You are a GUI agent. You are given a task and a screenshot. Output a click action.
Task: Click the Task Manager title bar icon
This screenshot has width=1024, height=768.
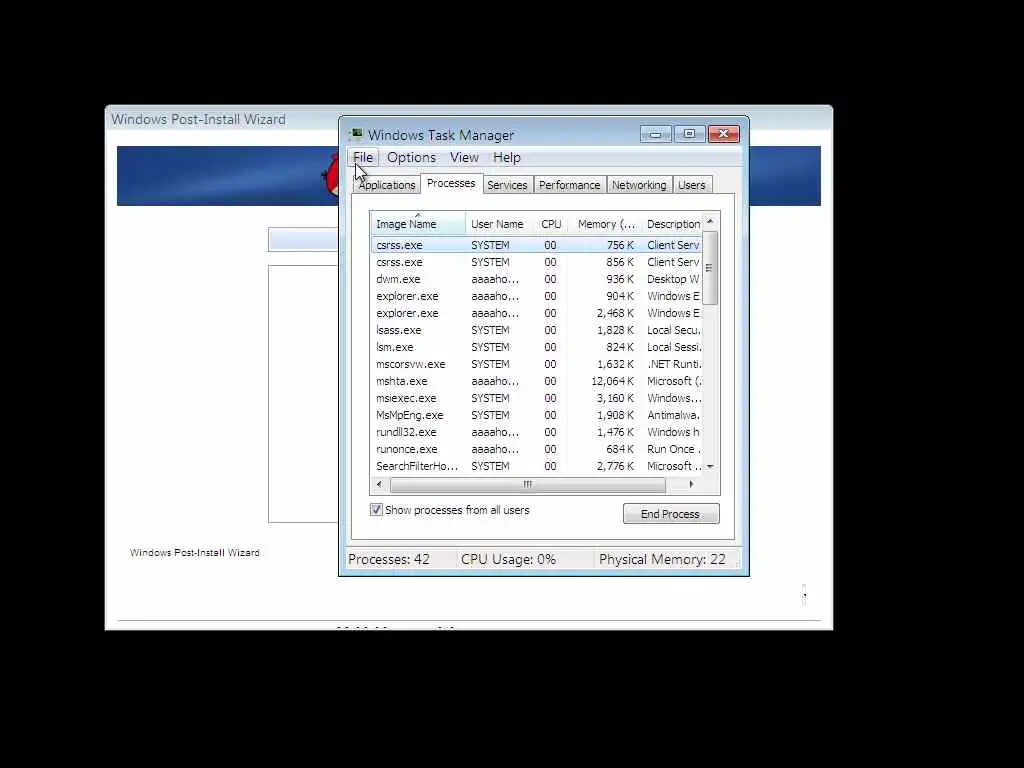click(x=356, y=135)
